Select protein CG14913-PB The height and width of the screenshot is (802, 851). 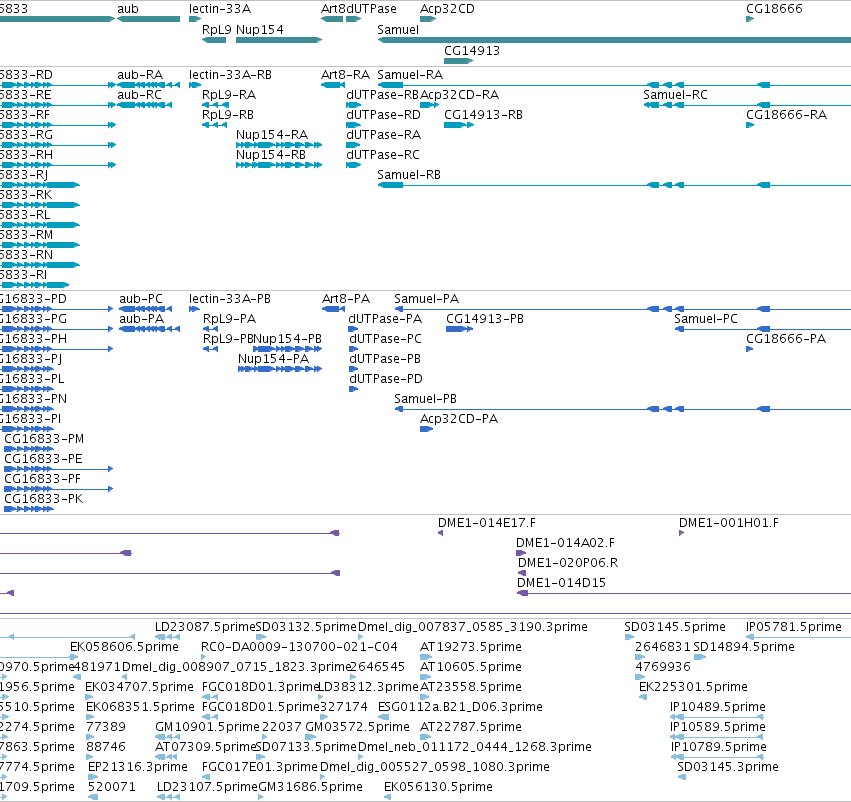[485, 319]
